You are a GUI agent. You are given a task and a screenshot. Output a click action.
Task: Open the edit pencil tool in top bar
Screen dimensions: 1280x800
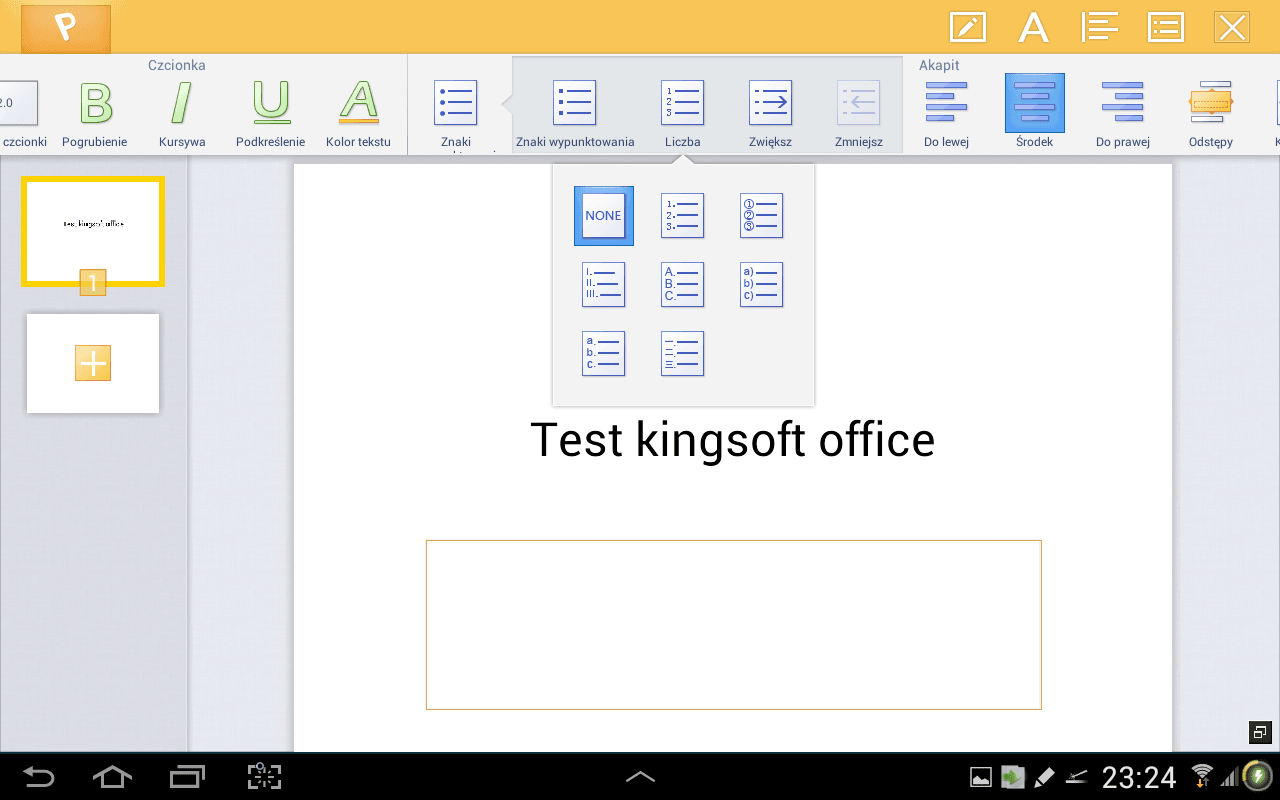point(967,27)
